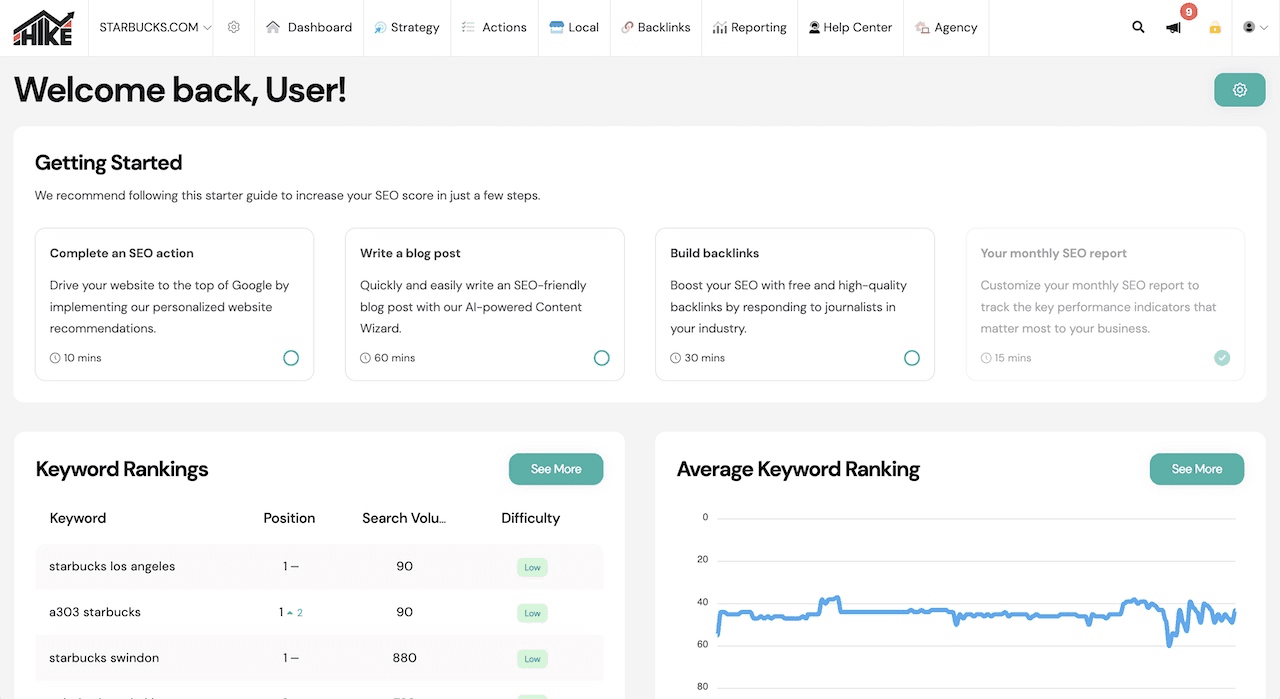The width and height of the screenshot is (1280, 699).
Task: Check off Write a blog post circle
Action: [x=601, y=358]
